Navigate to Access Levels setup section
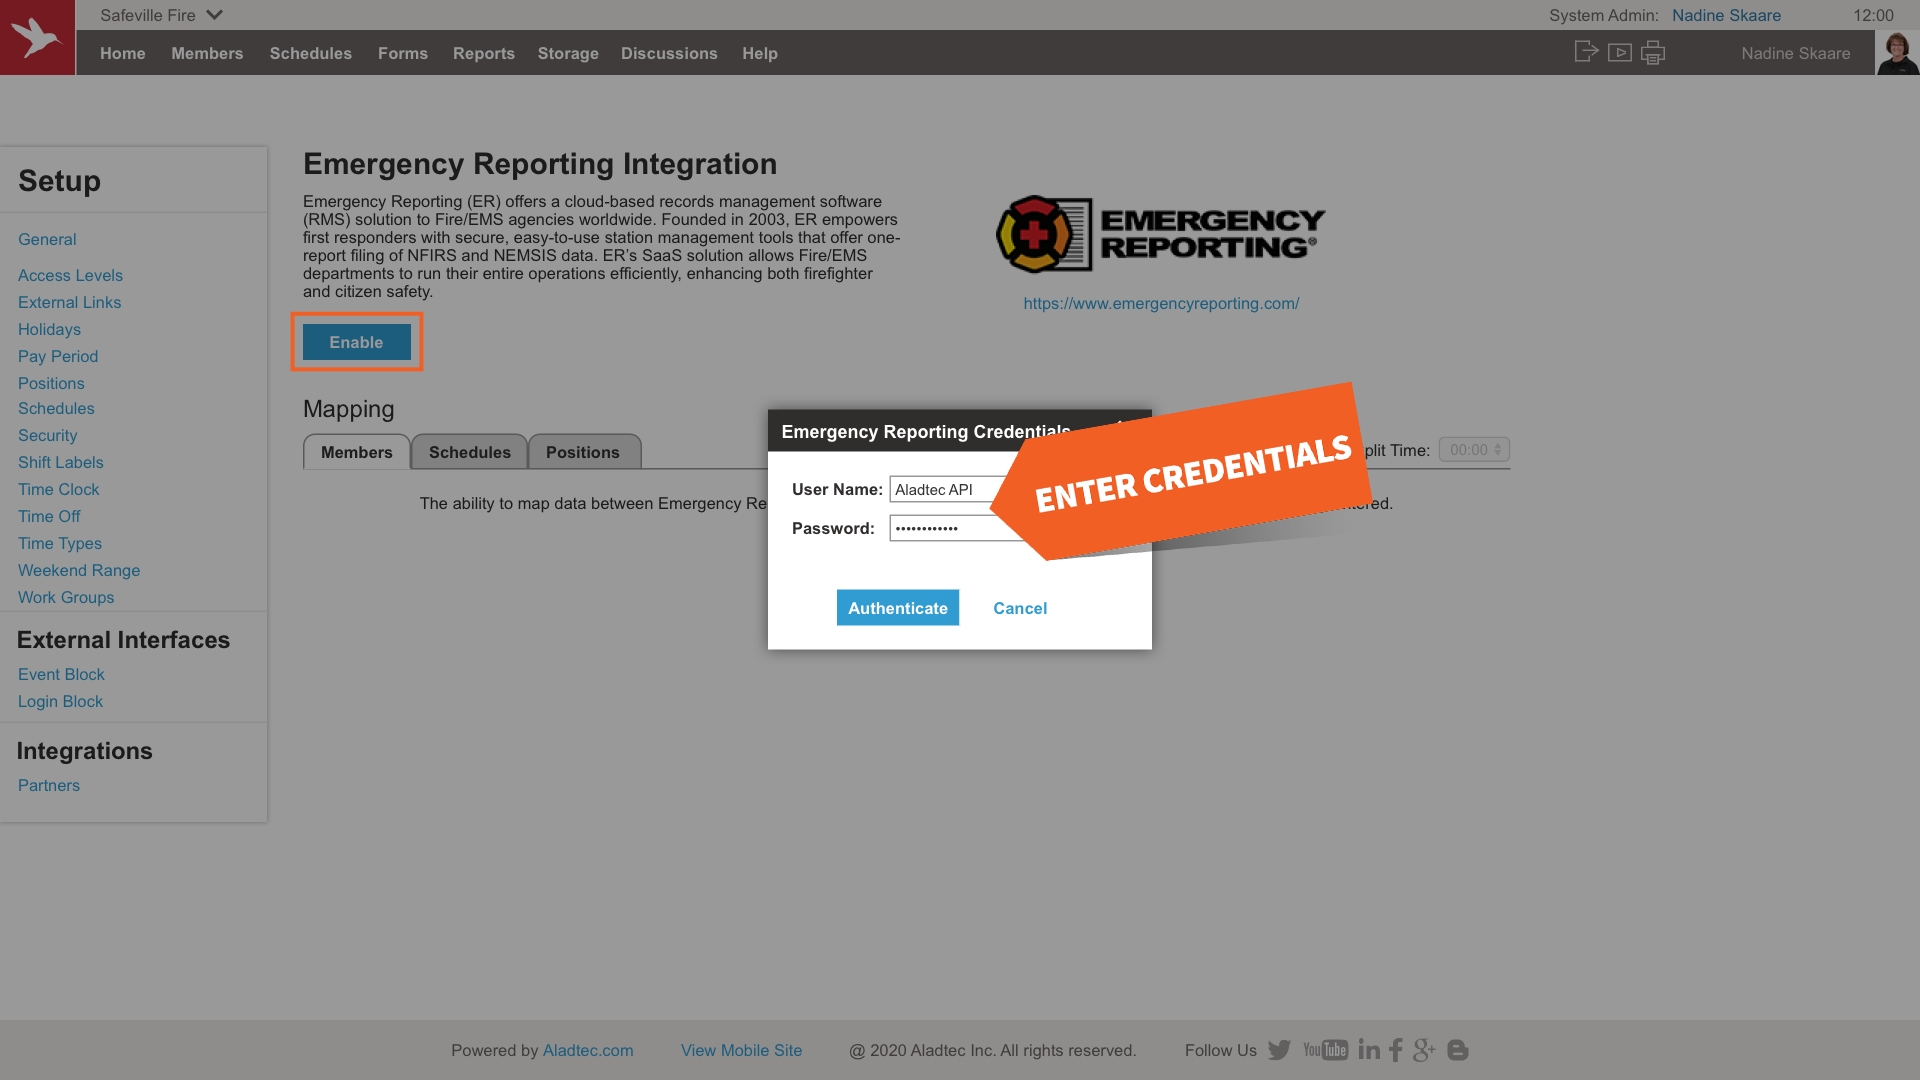The width and height of the screenshot is (1920, 1080). pyautogui.click(x=70, y=274)
